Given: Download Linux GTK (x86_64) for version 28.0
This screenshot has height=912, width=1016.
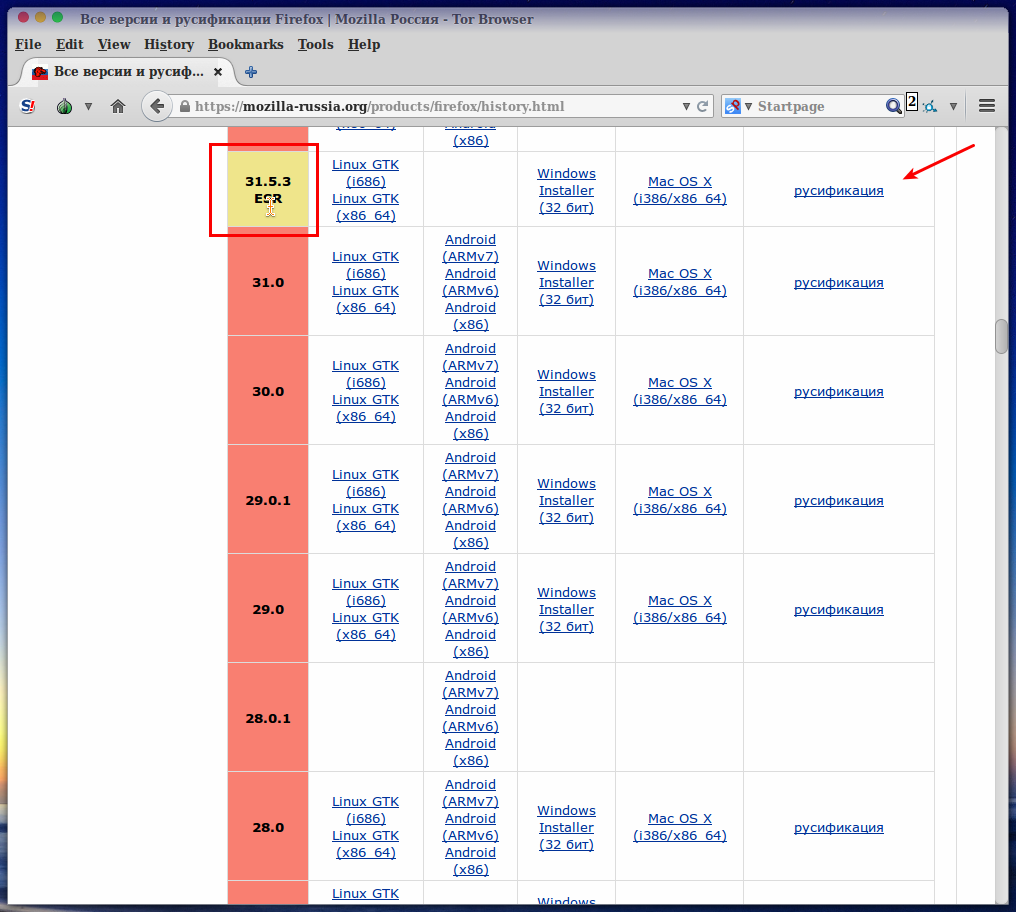Looking at the screenshot, I should pos(365,843).
